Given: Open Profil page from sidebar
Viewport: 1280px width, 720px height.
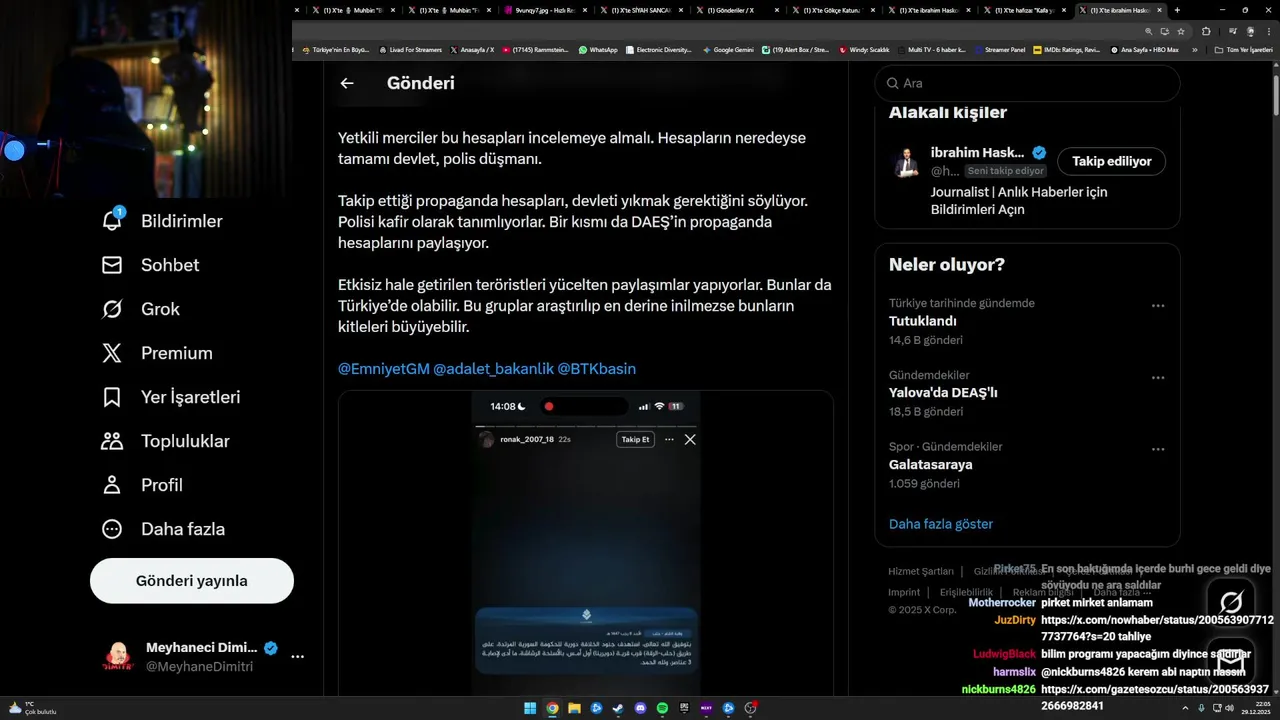Looking at the screenshot, I should coord(142,485).
